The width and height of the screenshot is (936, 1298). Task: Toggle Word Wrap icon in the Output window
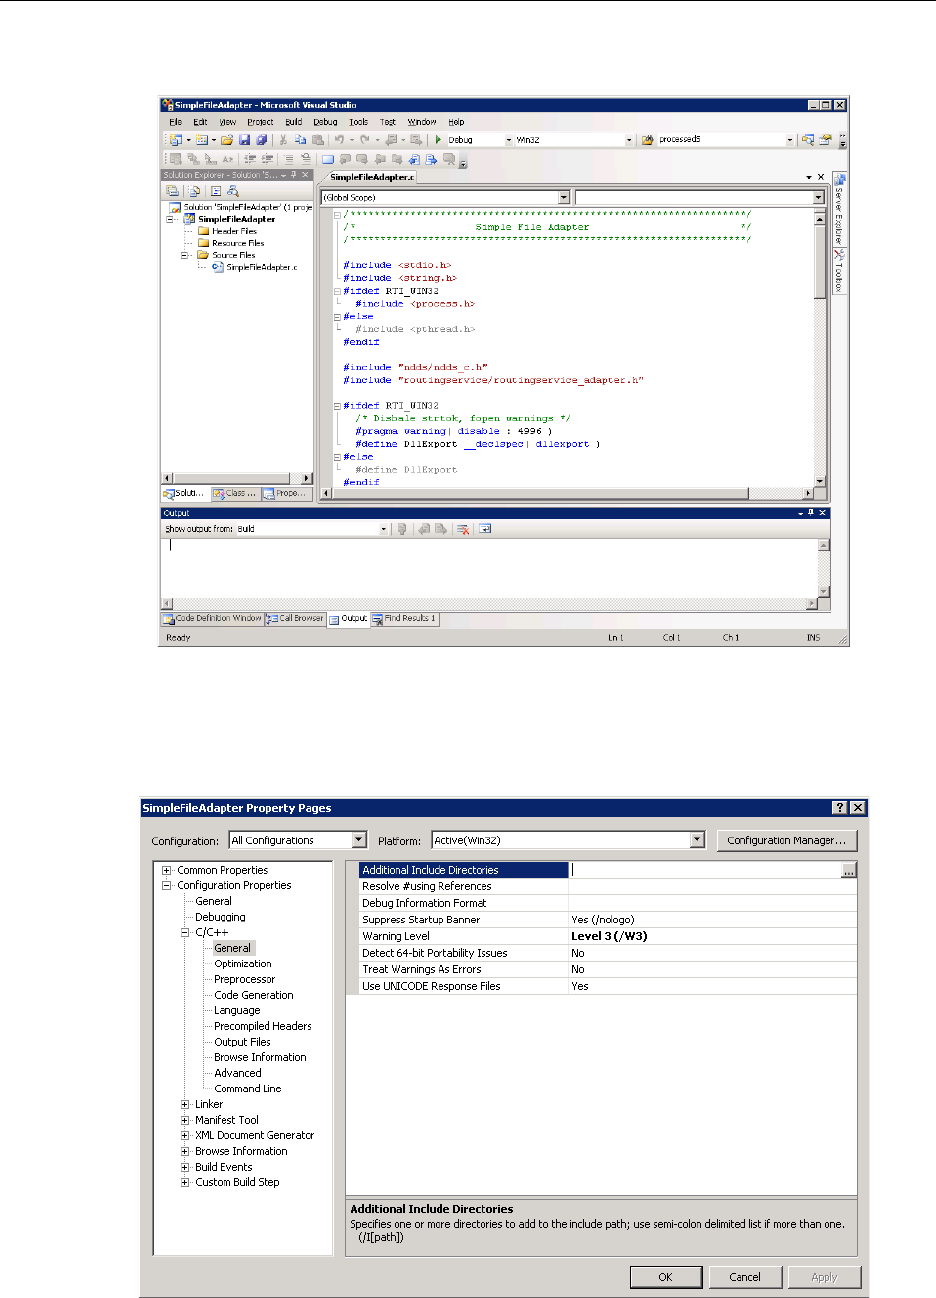click(x=485, y=529)
